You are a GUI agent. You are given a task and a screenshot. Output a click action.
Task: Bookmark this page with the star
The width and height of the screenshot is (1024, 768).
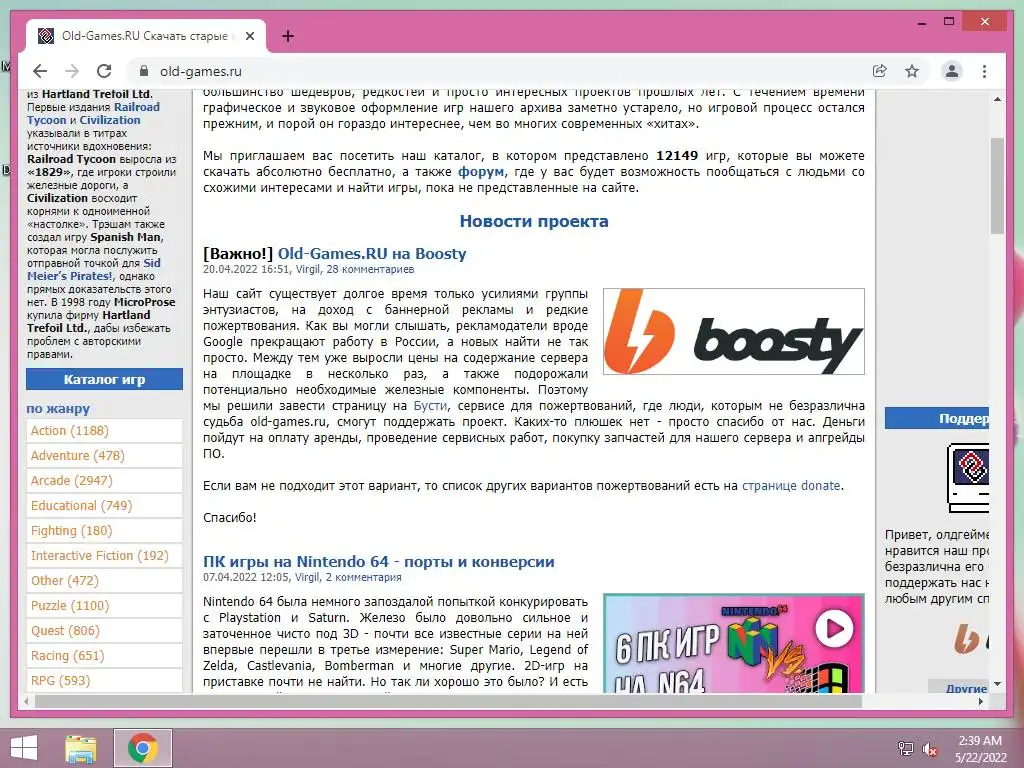click(912, 71)
